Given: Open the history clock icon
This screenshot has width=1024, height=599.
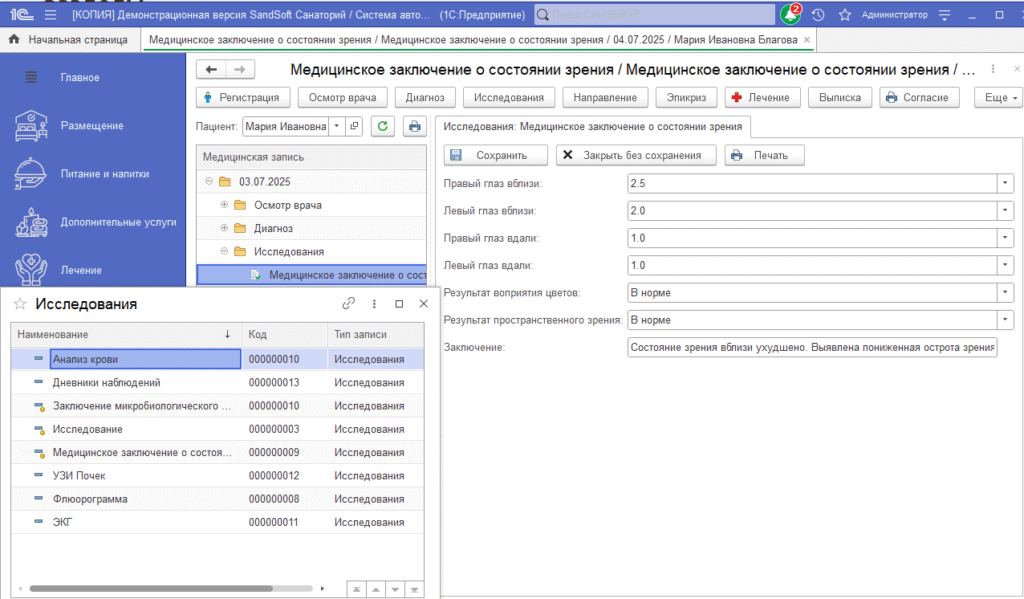Looking at the screenshot, I should 818,15.
